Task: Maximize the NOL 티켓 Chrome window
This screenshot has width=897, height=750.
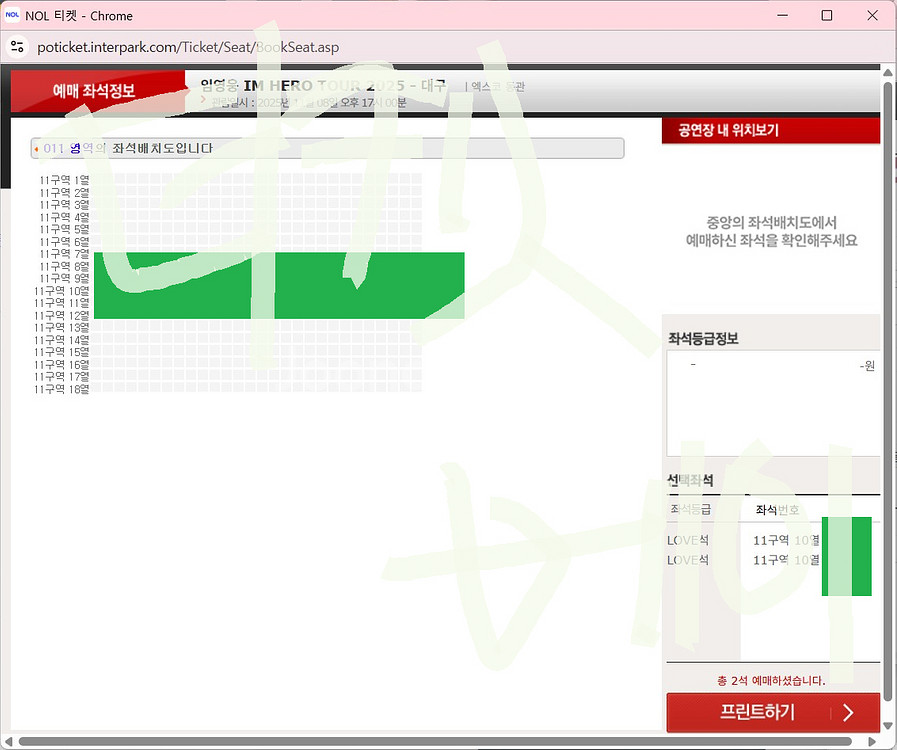Action: click(827, 15)
